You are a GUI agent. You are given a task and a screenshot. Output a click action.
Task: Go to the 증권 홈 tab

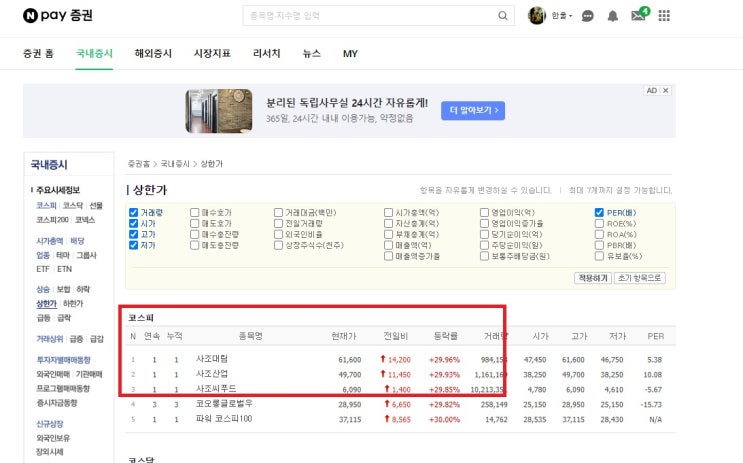click(x=38, y=54)
